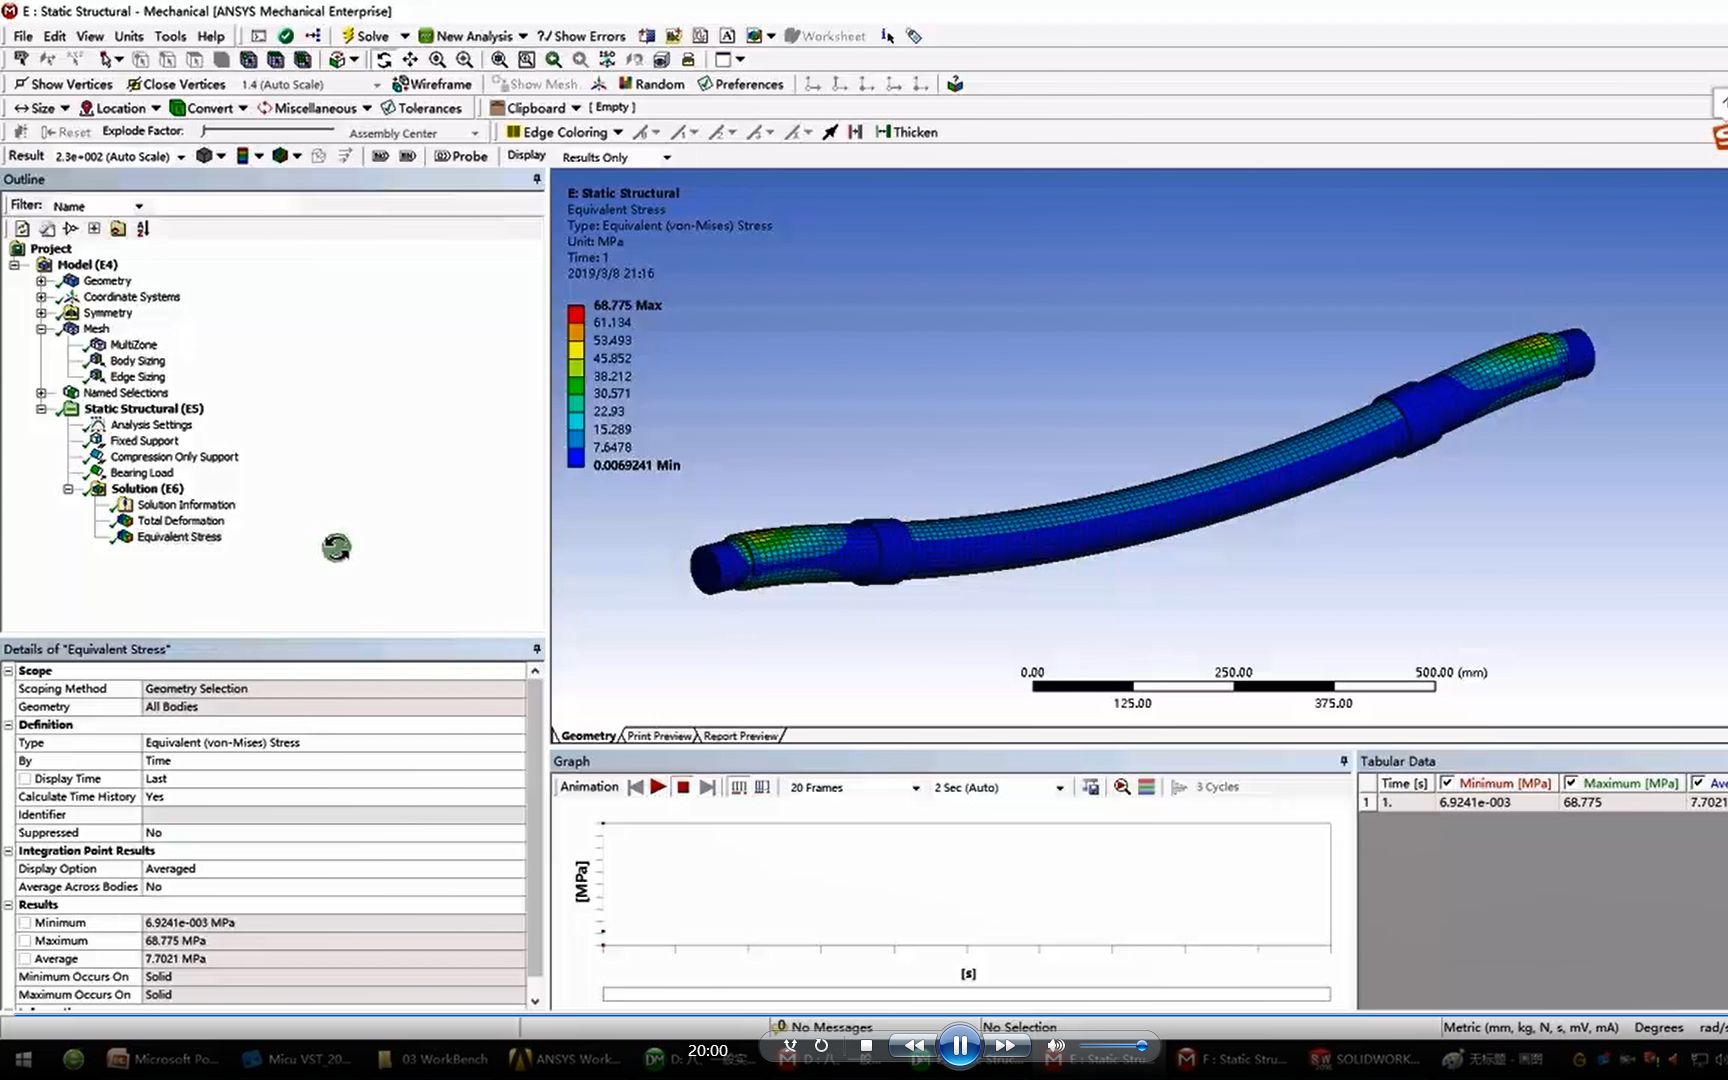Screen dimensions: 1728x1080
Task: Click the video player rewind button
Action: [914, 1045]
